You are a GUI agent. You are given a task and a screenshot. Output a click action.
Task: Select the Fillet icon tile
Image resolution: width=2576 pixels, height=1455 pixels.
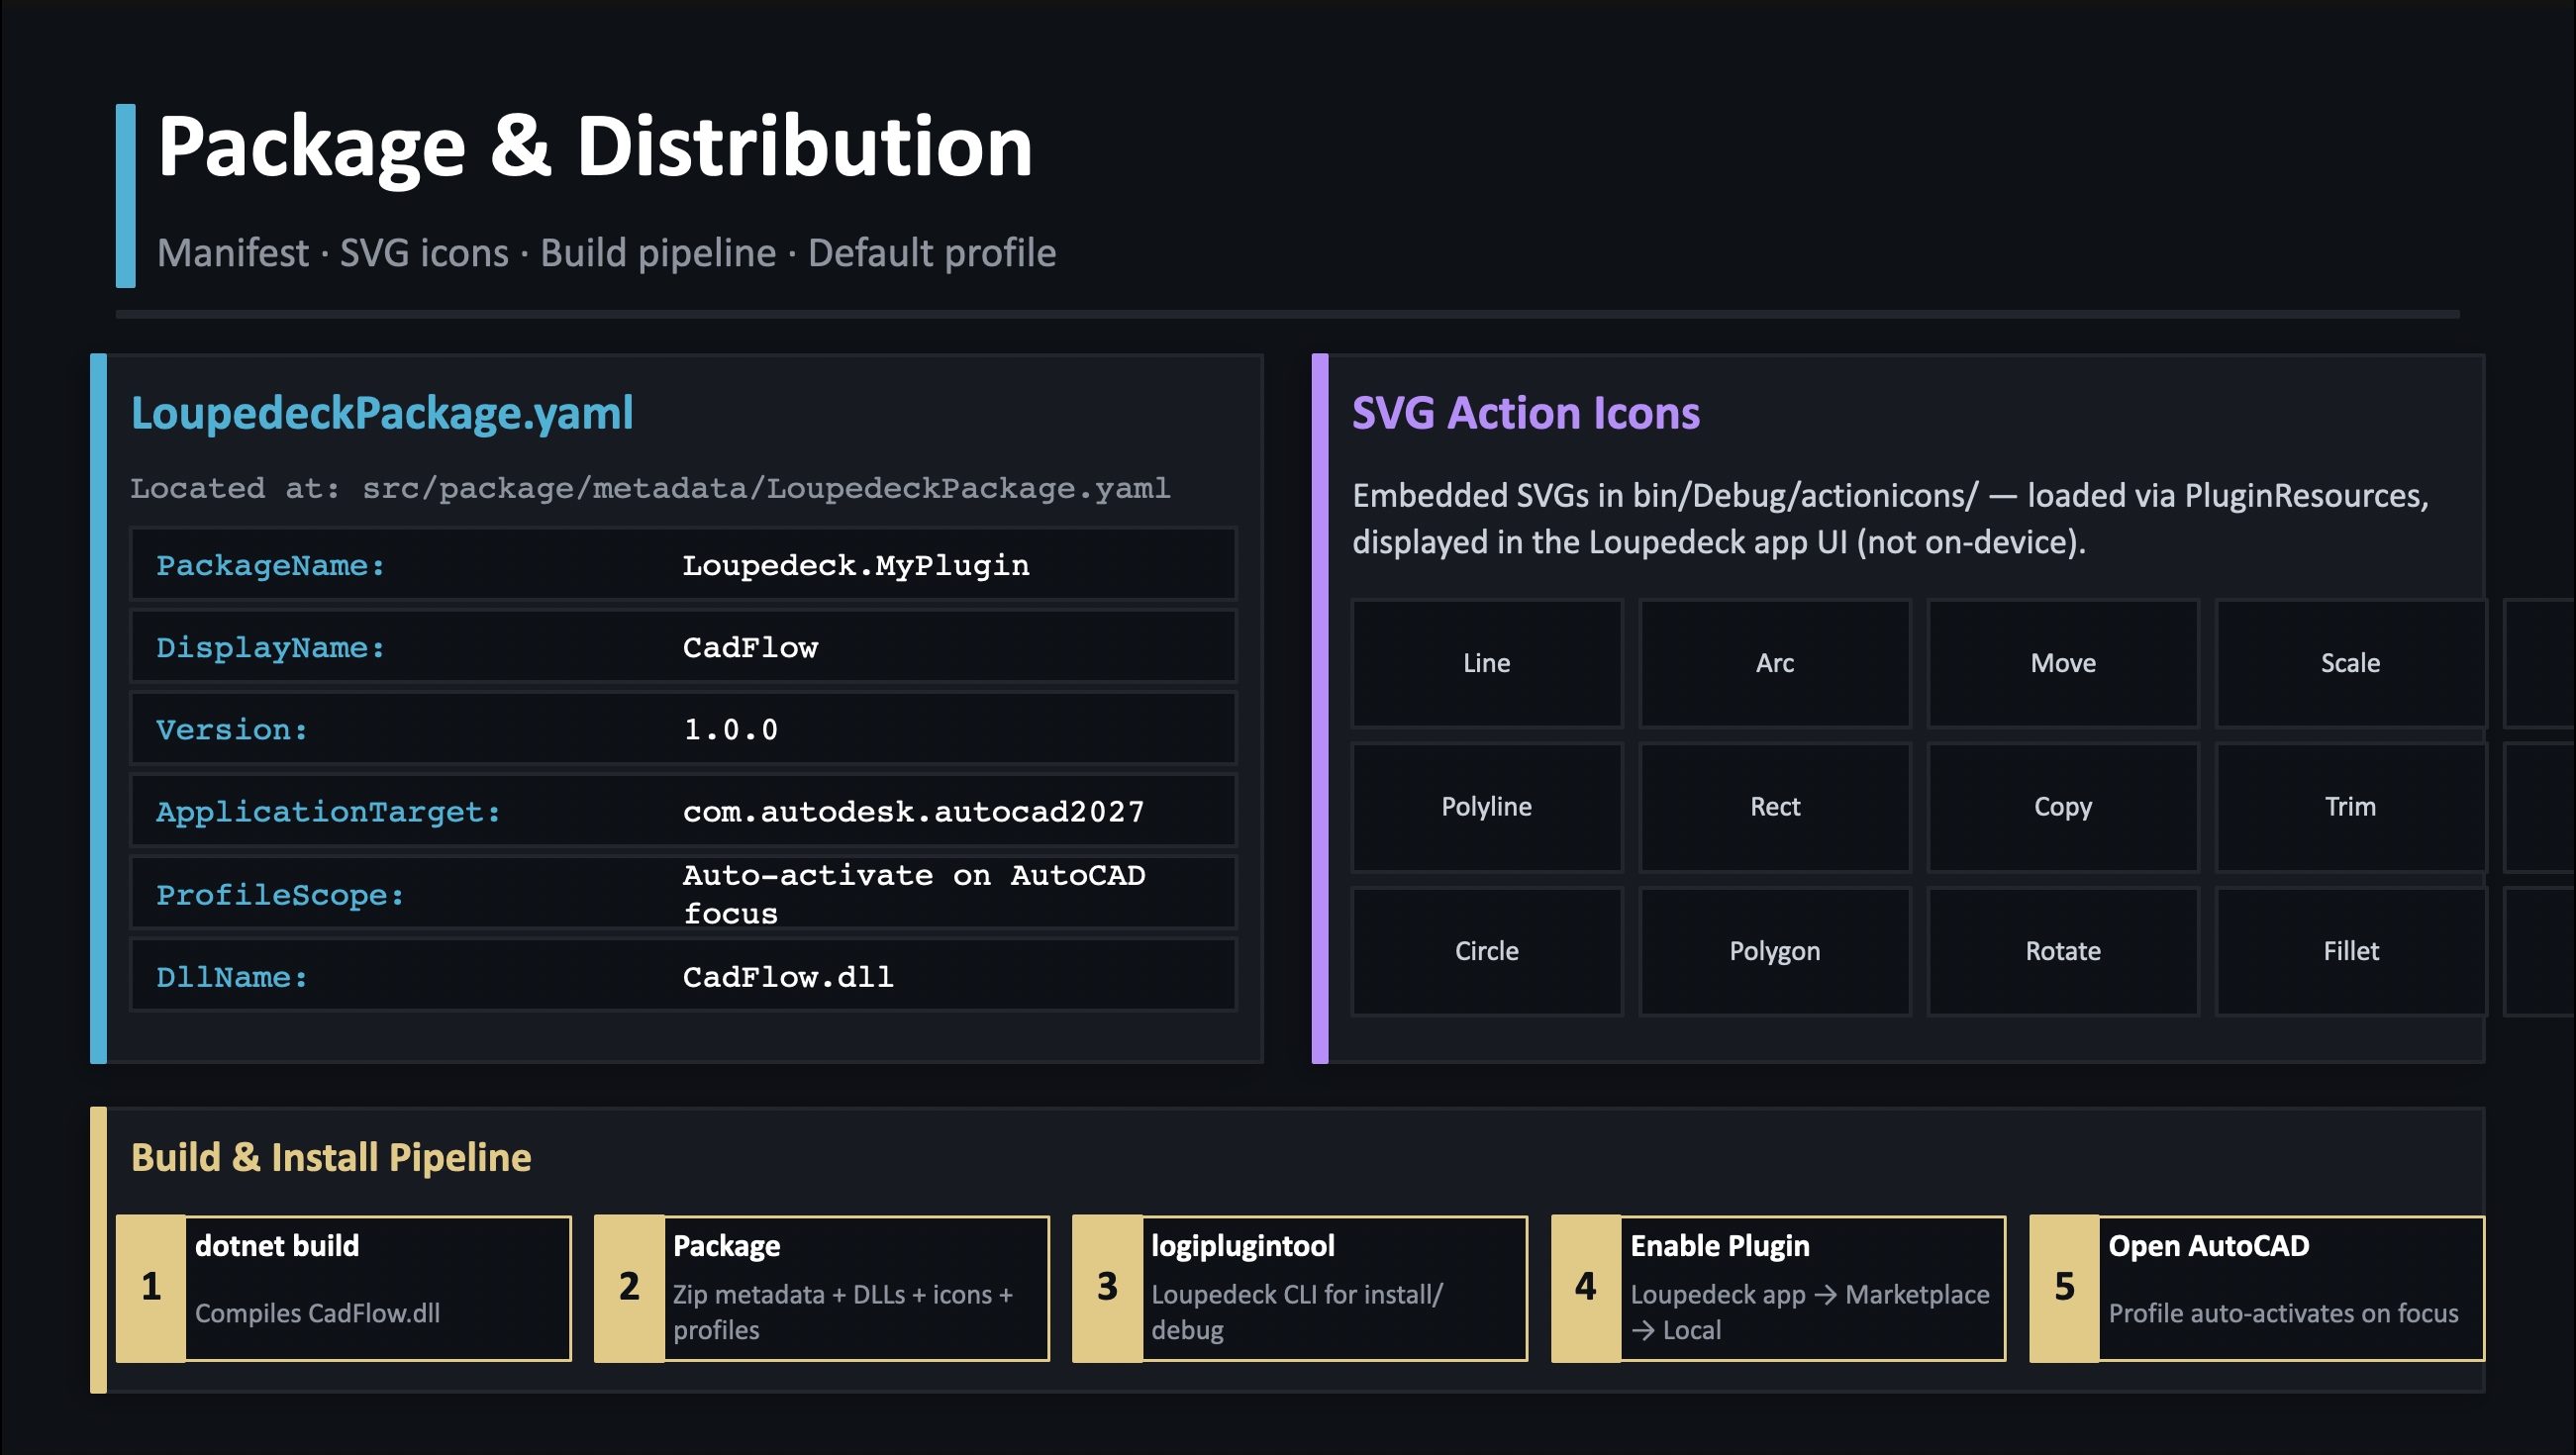click(2350, 951)
